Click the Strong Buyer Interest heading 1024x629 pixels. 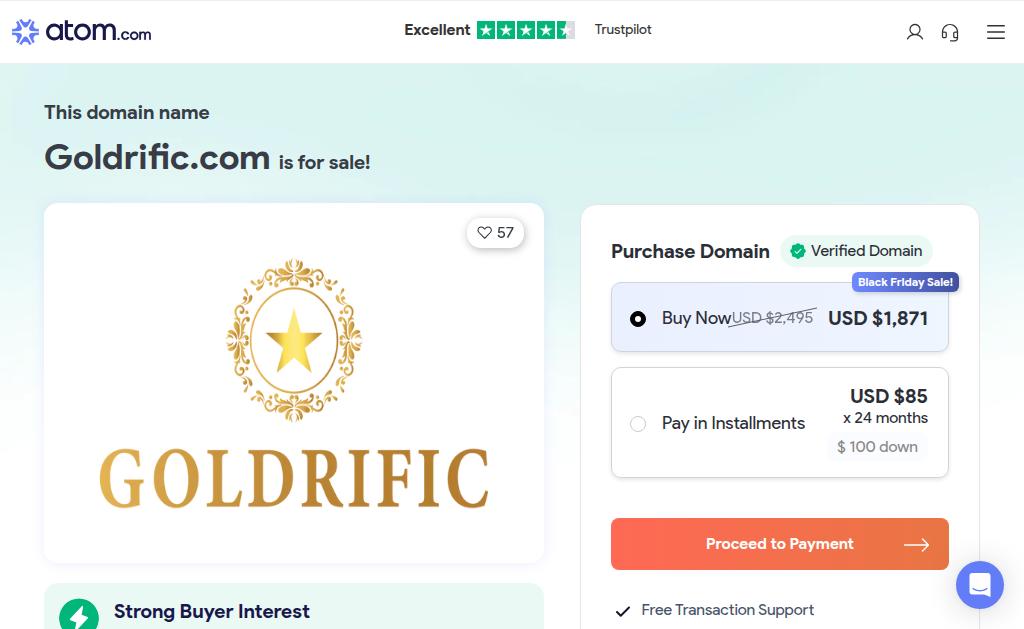[212, 611]
